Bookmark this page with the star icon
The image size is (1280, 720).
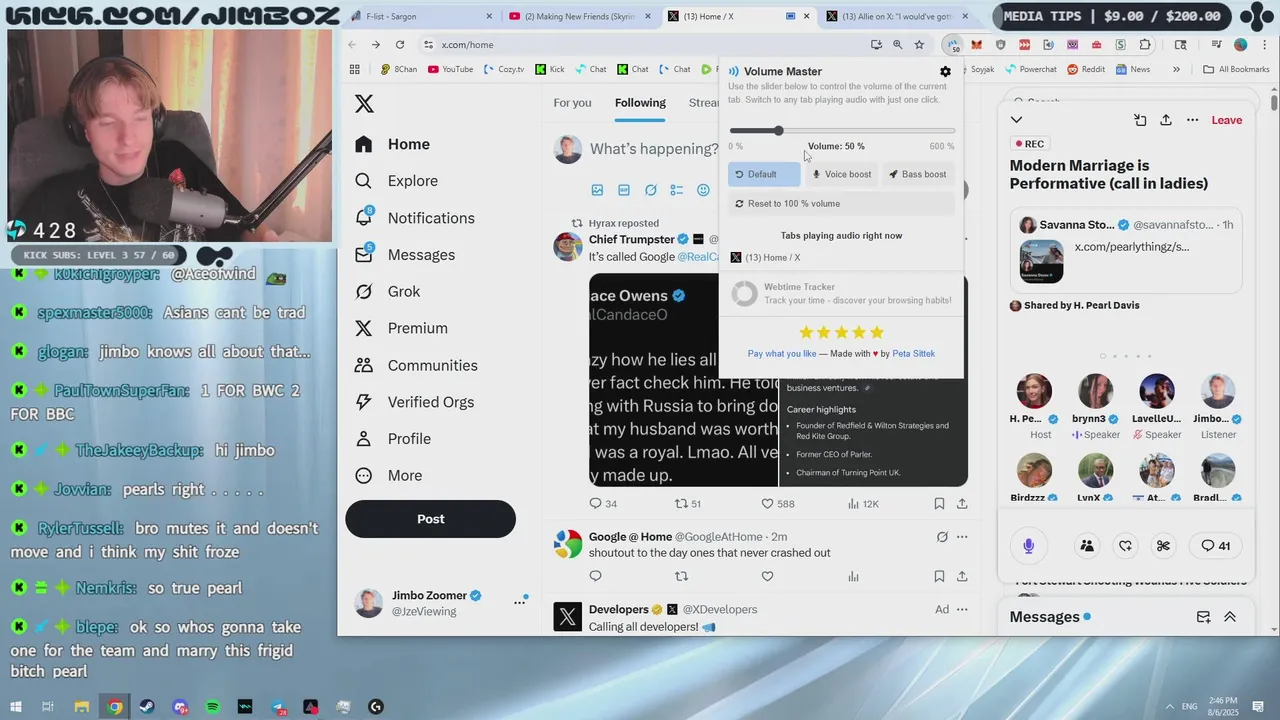[919, 45]
